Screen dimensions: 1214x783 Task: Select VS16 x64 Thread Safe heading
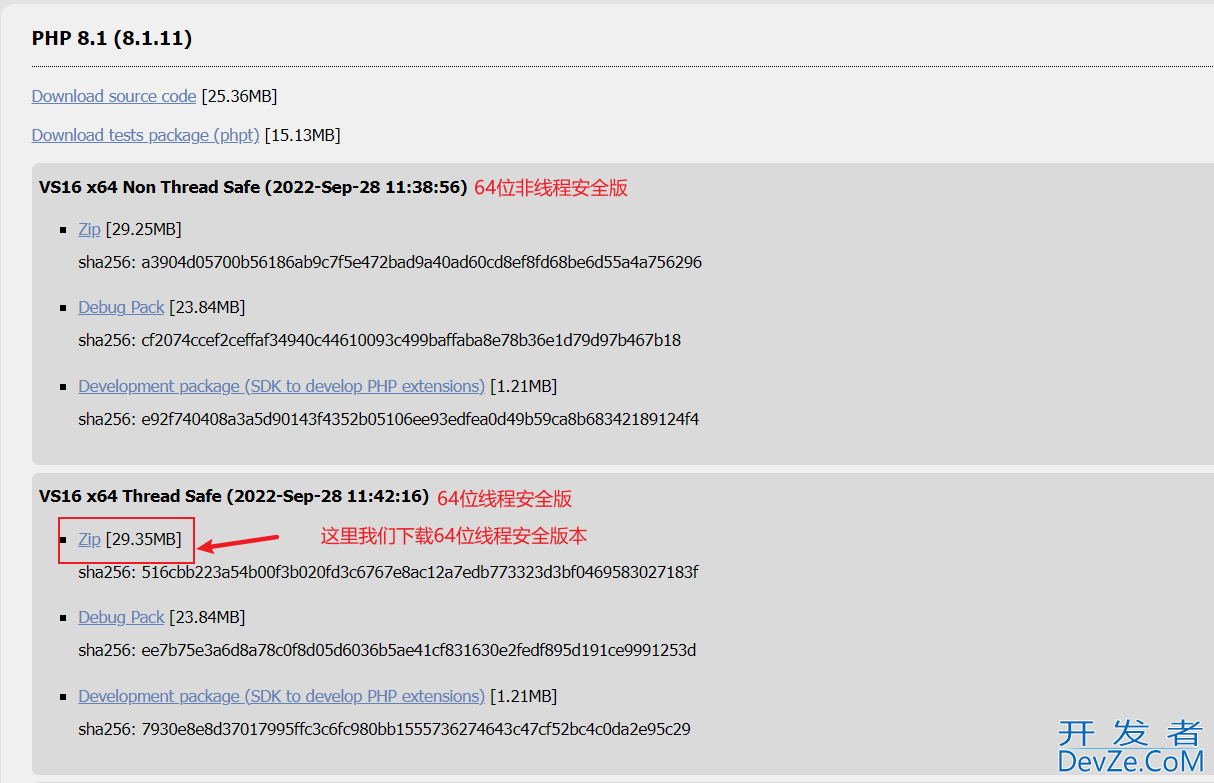[234, 496]
